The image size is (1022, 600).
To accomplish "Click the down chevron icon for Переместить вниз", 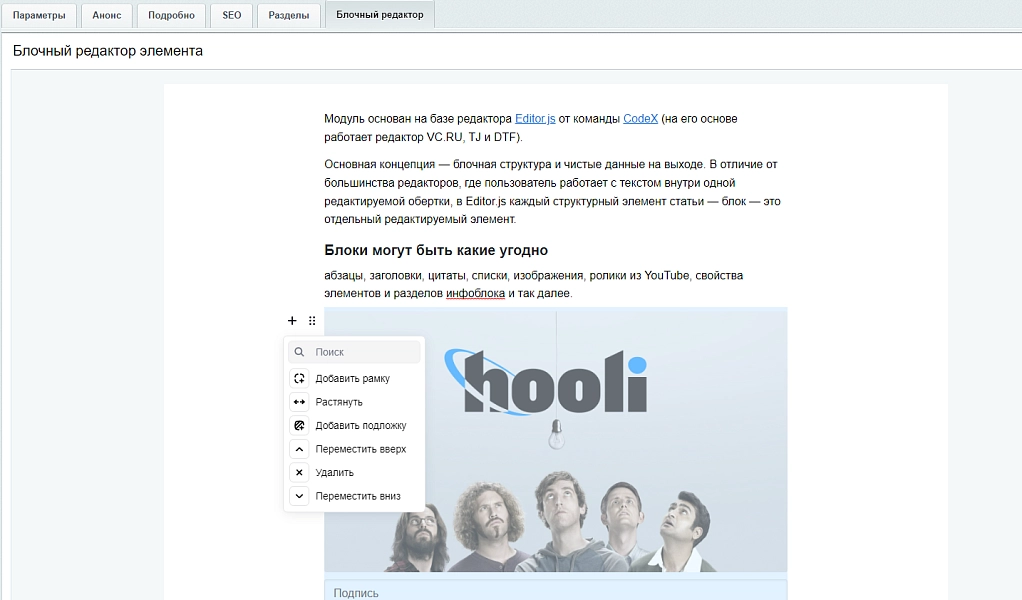I will (299, 496).
